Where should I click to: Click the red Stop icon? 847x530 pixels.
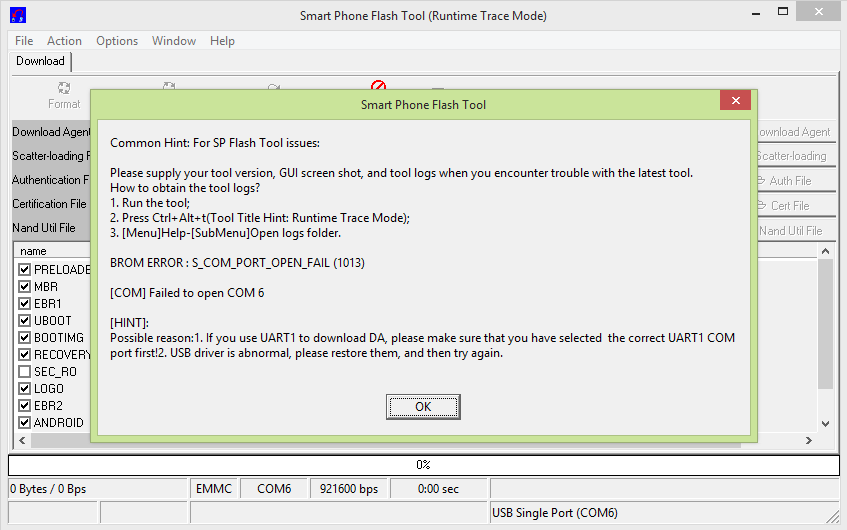click(379, 85)
